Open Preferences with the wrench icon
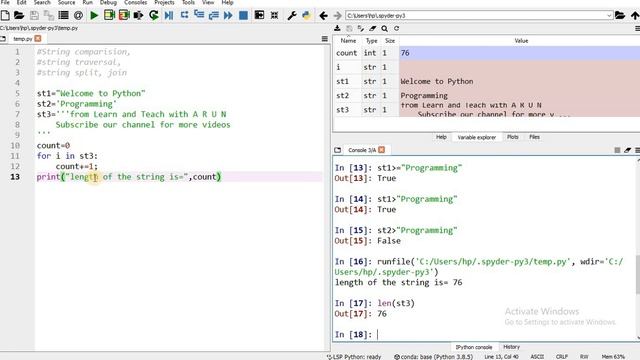Viewport: 640px width, 360px height. pyautogui.click(x=291, y=16)
